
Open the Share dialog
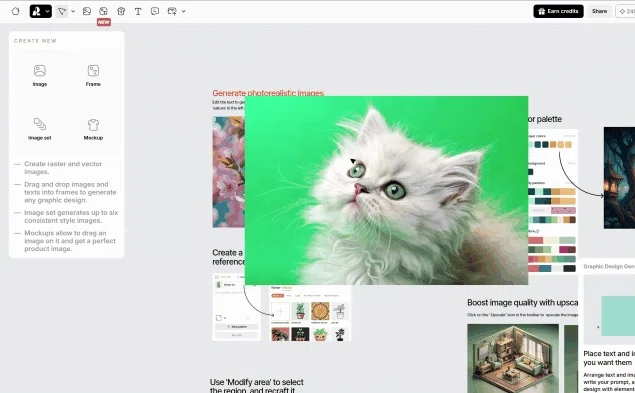click(599, 11)
